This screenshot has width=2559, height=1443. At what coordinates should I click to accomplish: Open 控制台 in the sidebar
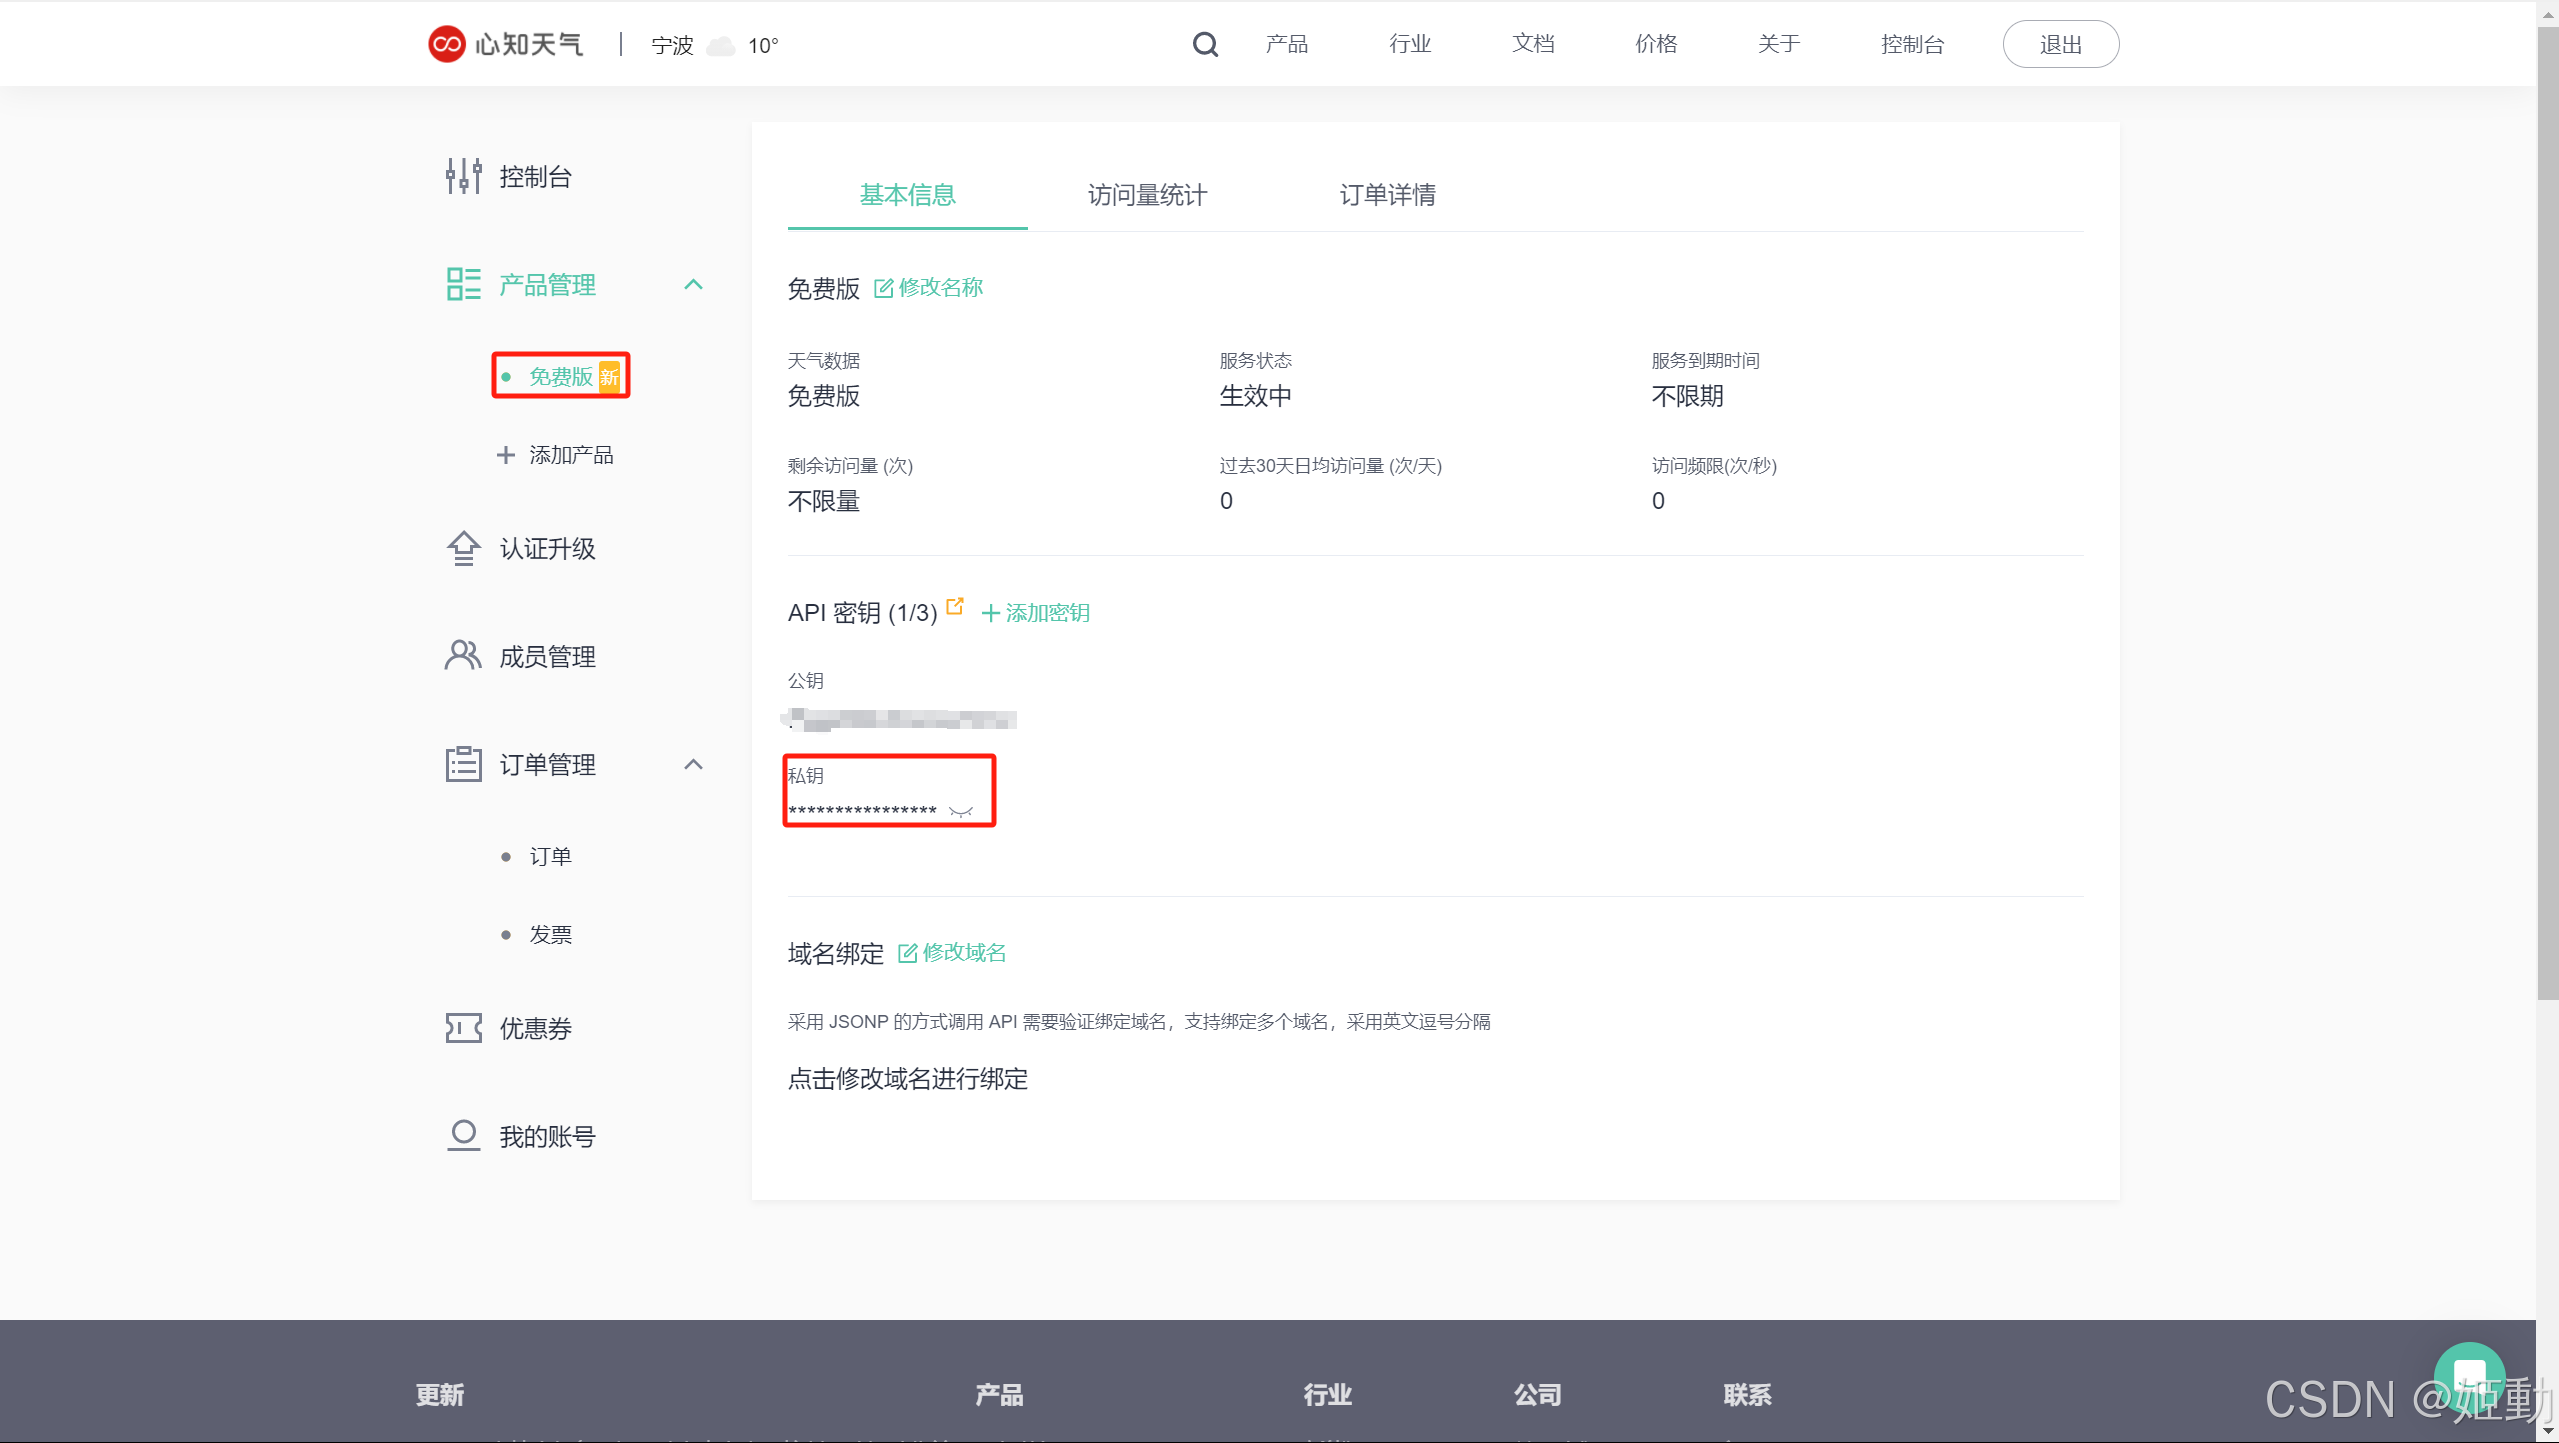click(534, 177)
